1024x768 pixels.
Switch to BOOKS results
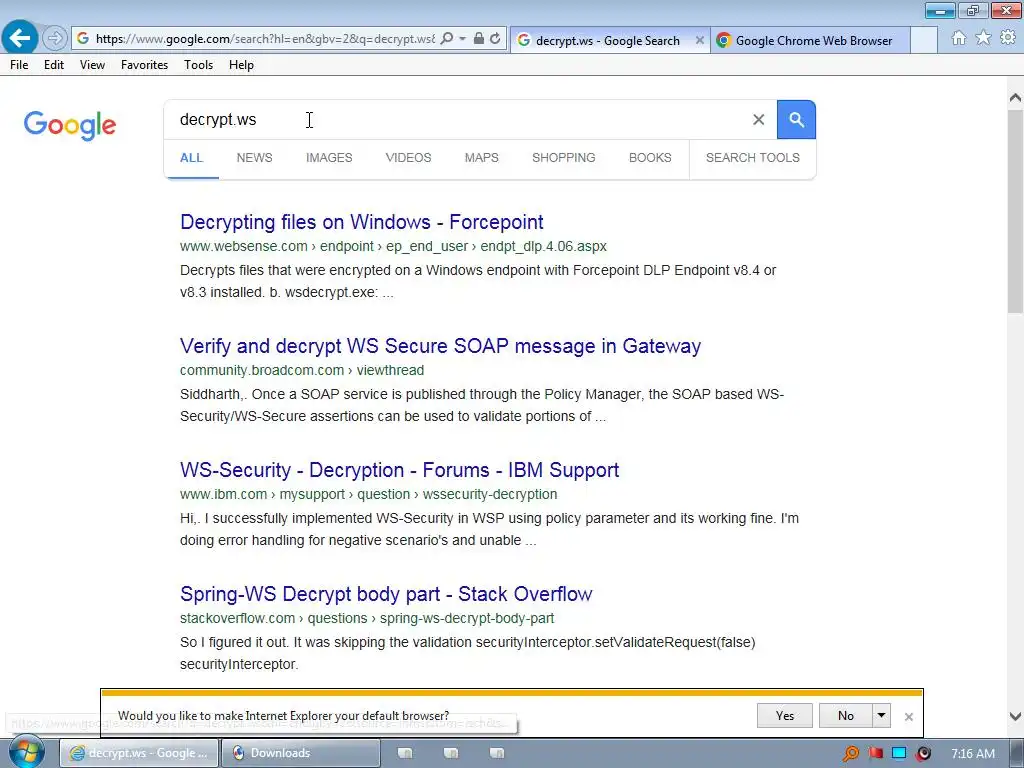(650, 158)
